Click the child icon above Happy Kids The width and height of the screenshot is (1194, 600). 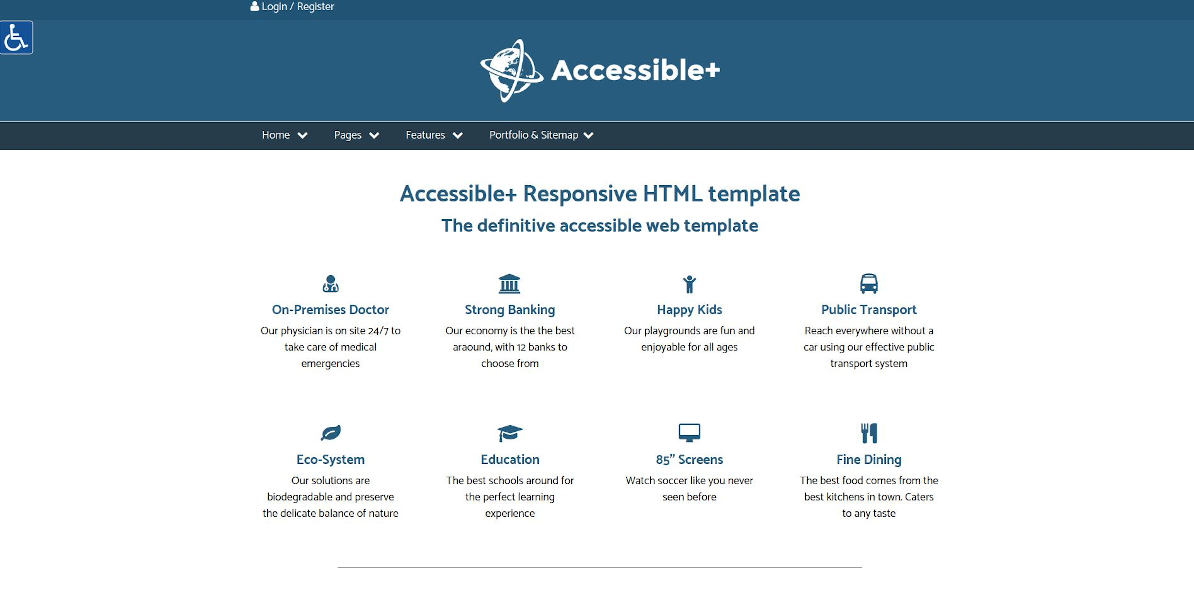point(689,284)
